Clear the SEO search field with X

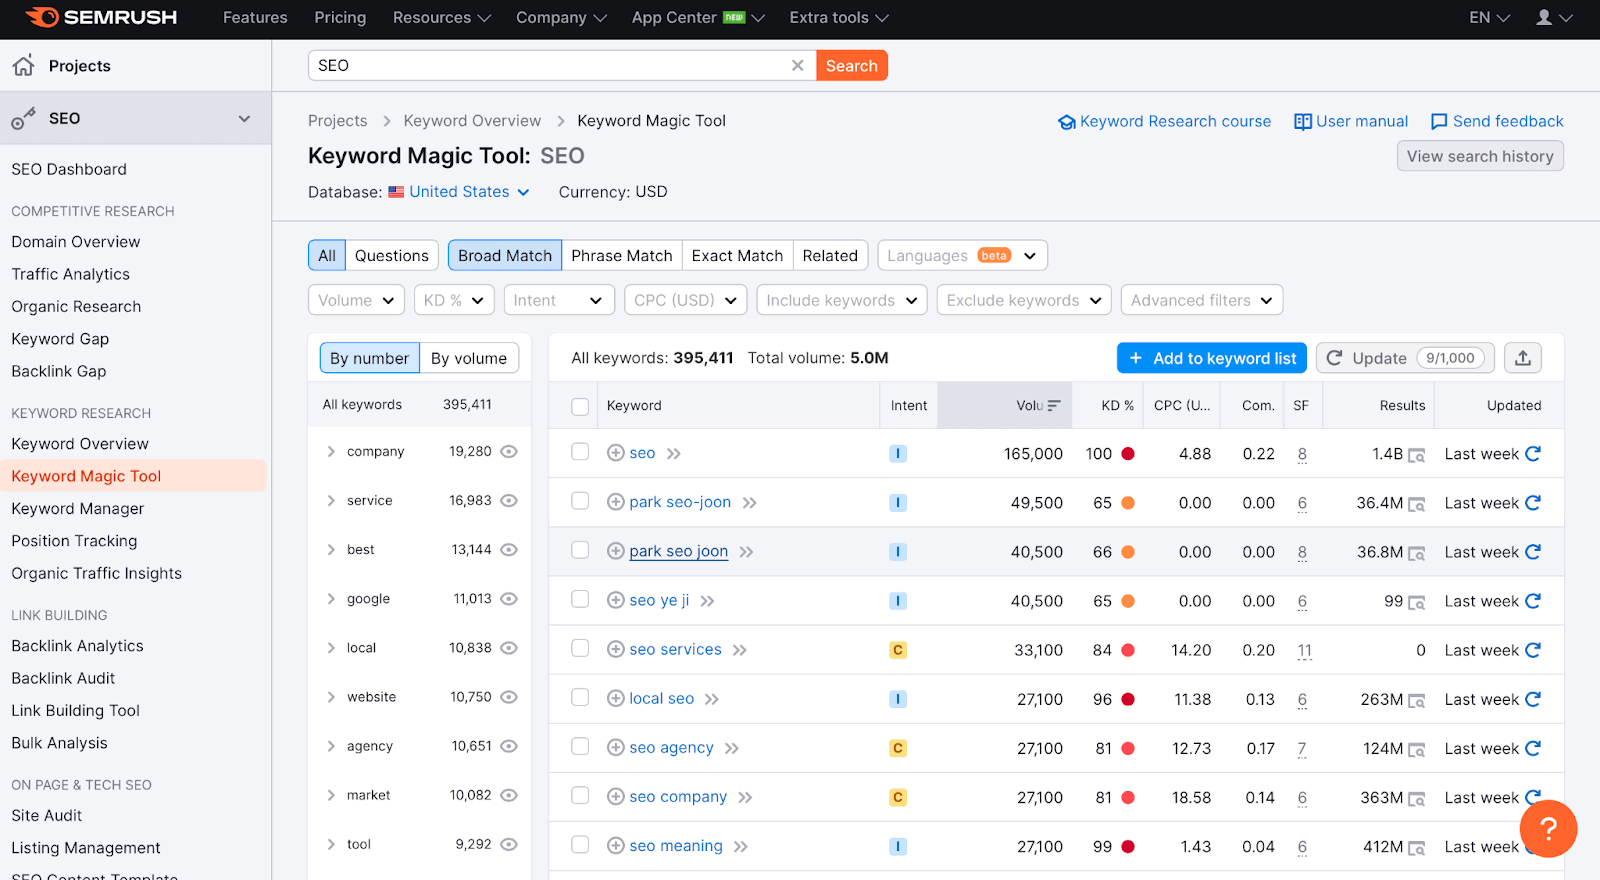click(x=797, y=65)
